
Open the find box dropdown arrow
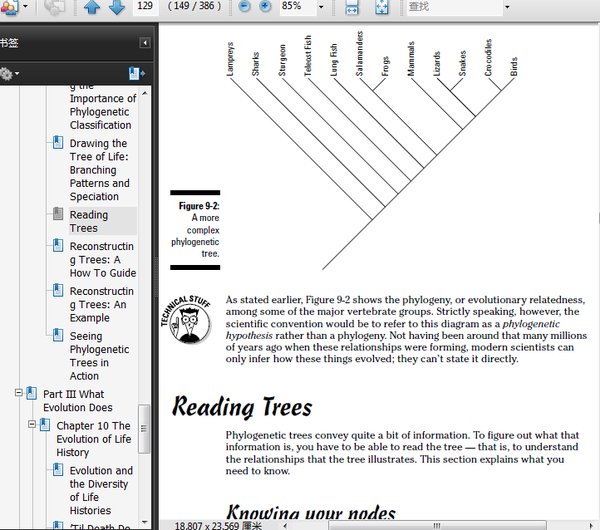(x=507, y=7)
